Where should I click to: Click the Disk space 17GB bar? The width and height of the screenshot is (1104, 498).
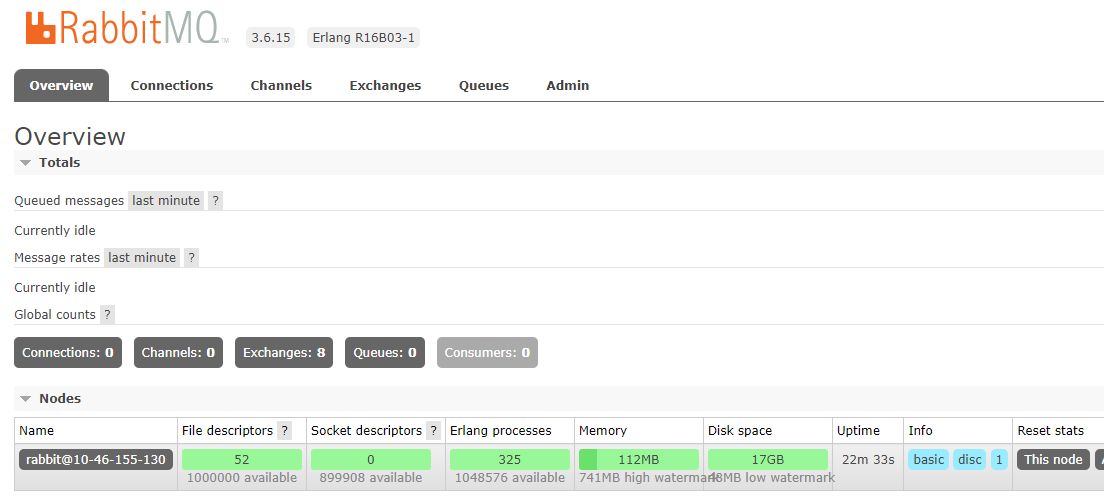pyautogui.click(x=767, y=459)
